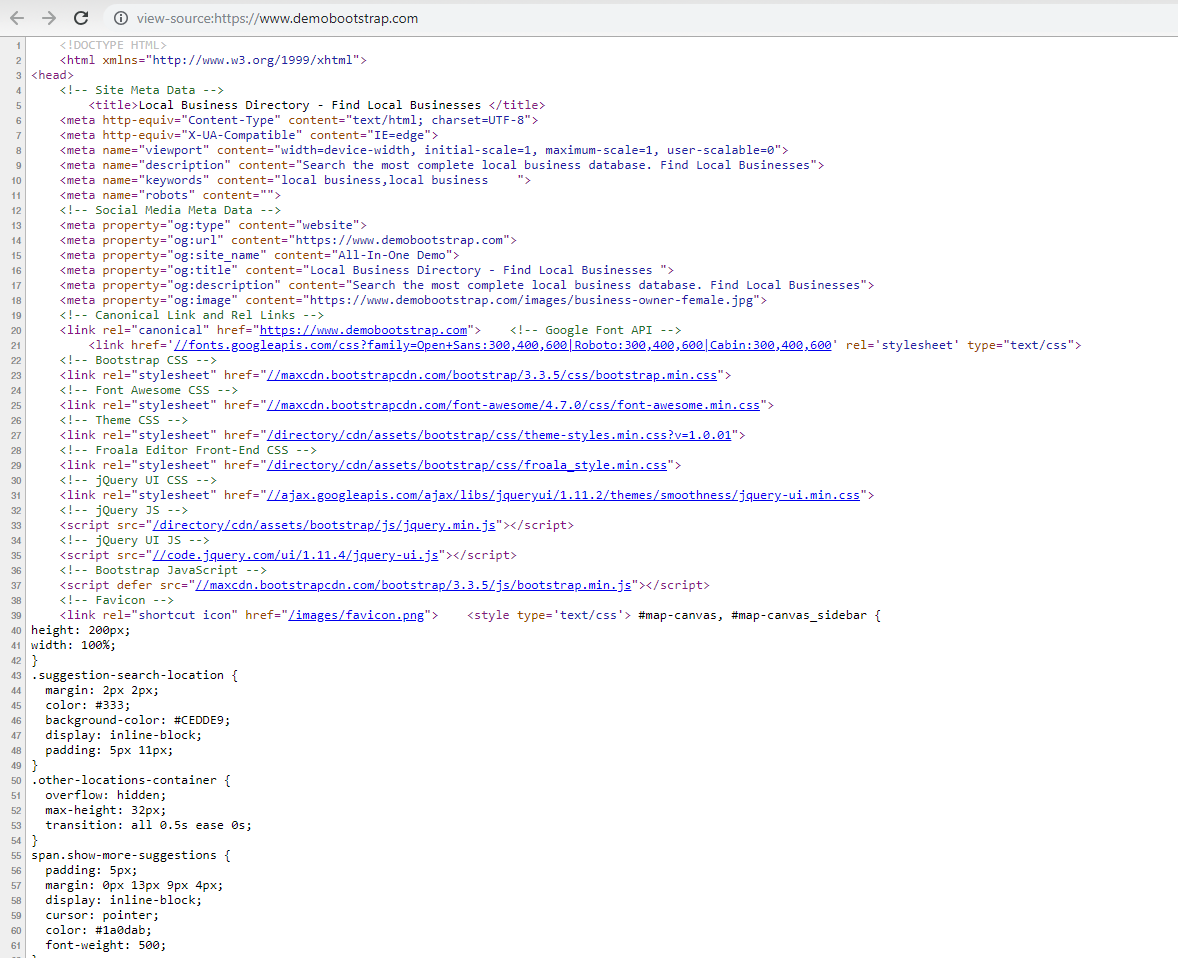Click the viewport meta content 'width=device-width' text
Screen dimensions: 1178x958
click(x=346, y=150)
